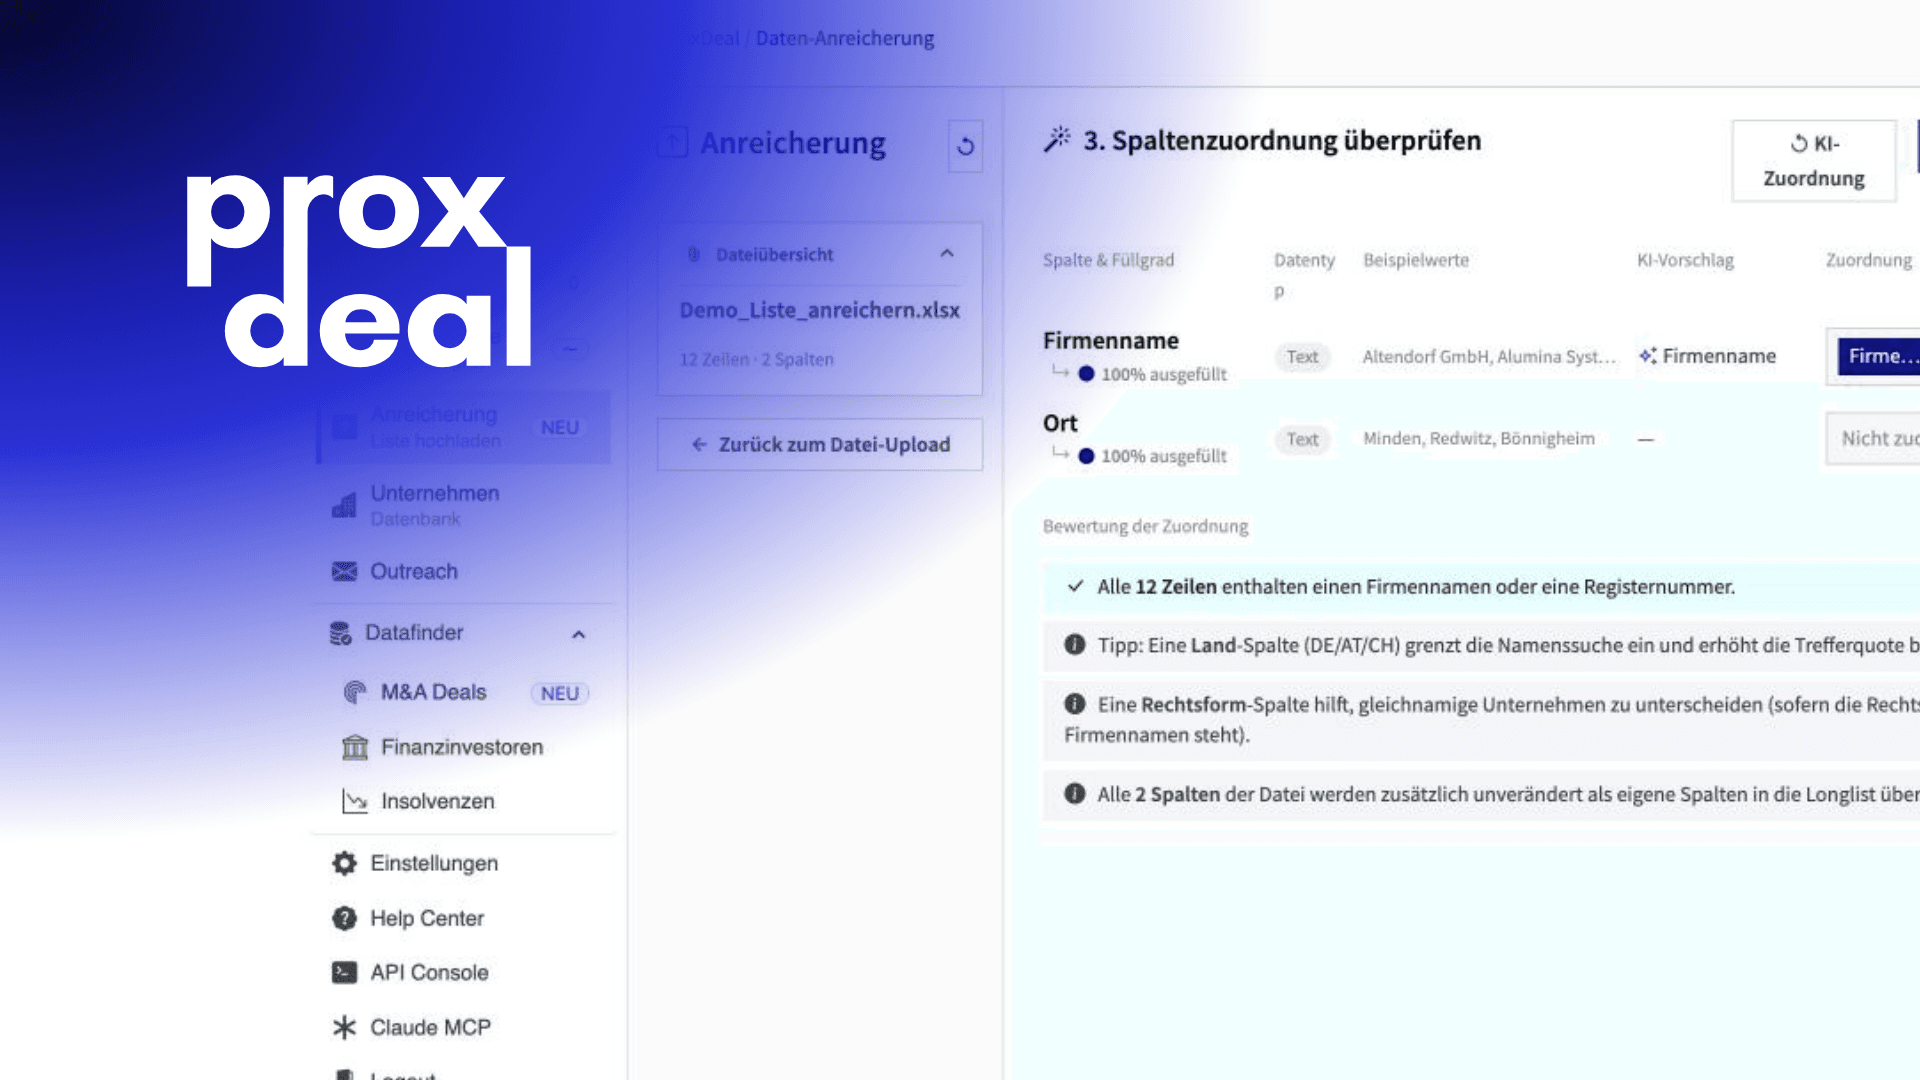Click the KI-Zuordnung button
The height and width of the screenshot is (1080, 1920).
pyautogui.click(x=1814, y=161)
